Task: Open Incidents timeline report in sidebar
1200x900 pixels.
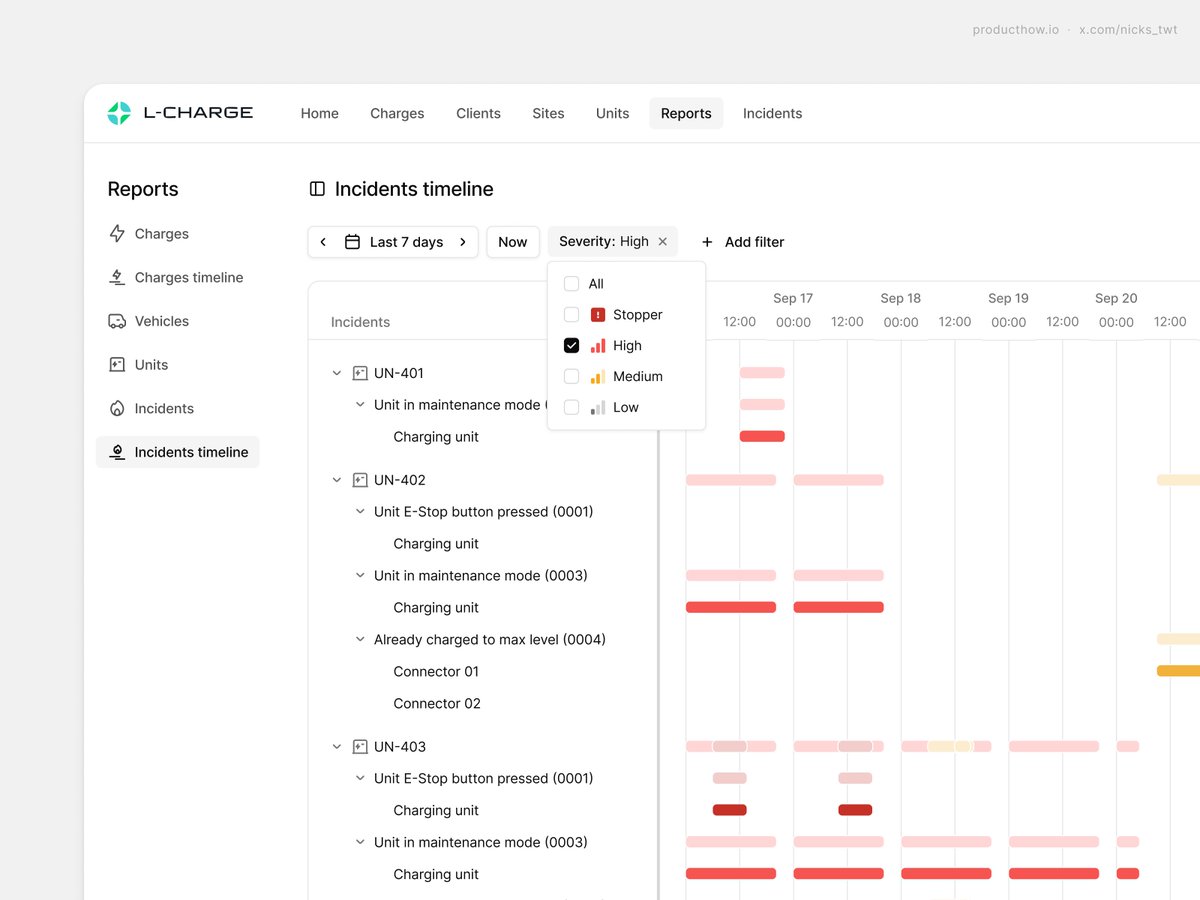Action: (177, 452)
